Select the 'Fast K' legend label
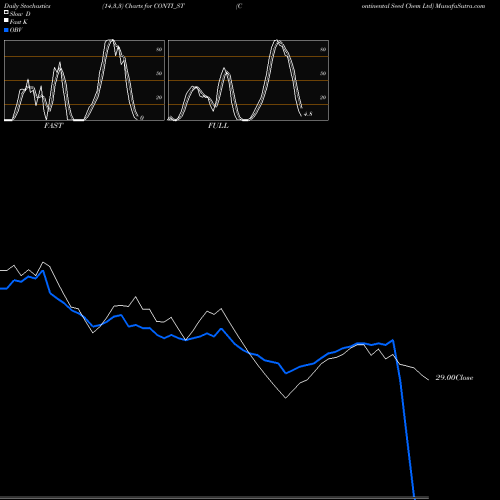This screenshot has width=500, height=500. point(19,22)
